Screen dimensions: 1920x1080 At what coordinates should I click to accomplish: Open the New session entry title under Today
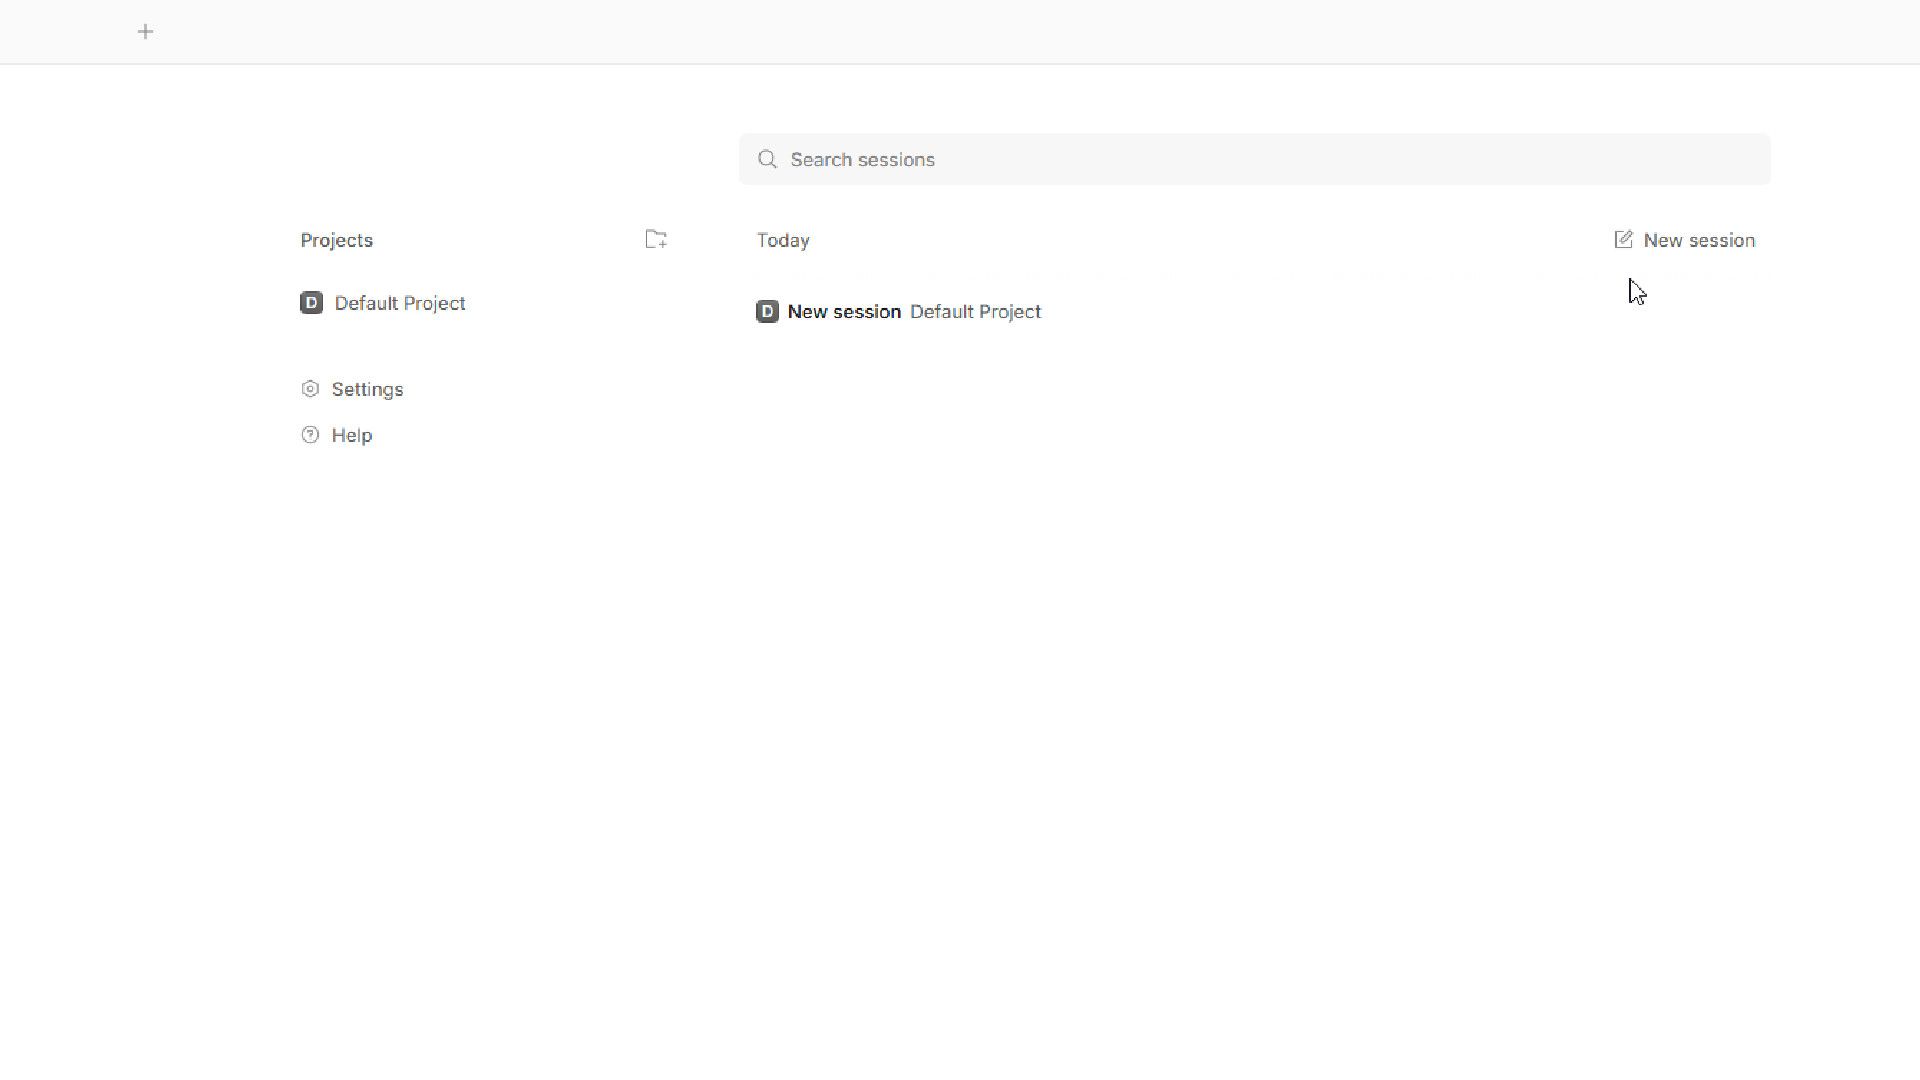[844, 312]
